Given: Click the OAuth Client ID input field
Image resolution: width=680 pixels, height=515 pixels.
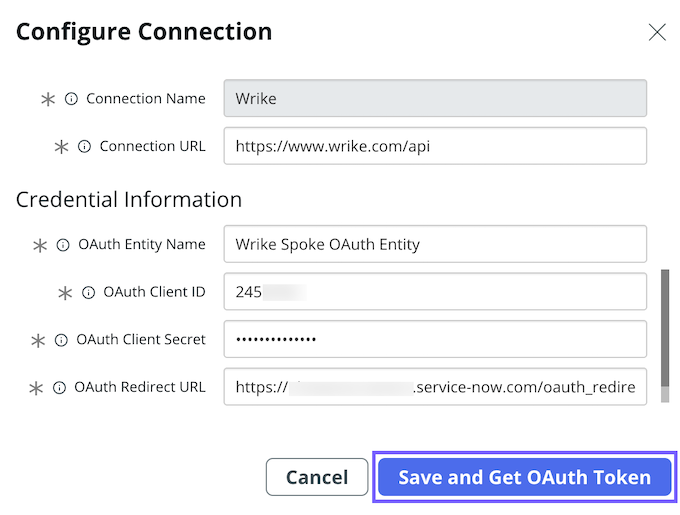Looking at the screenshot, I should (x=435, y=291).
